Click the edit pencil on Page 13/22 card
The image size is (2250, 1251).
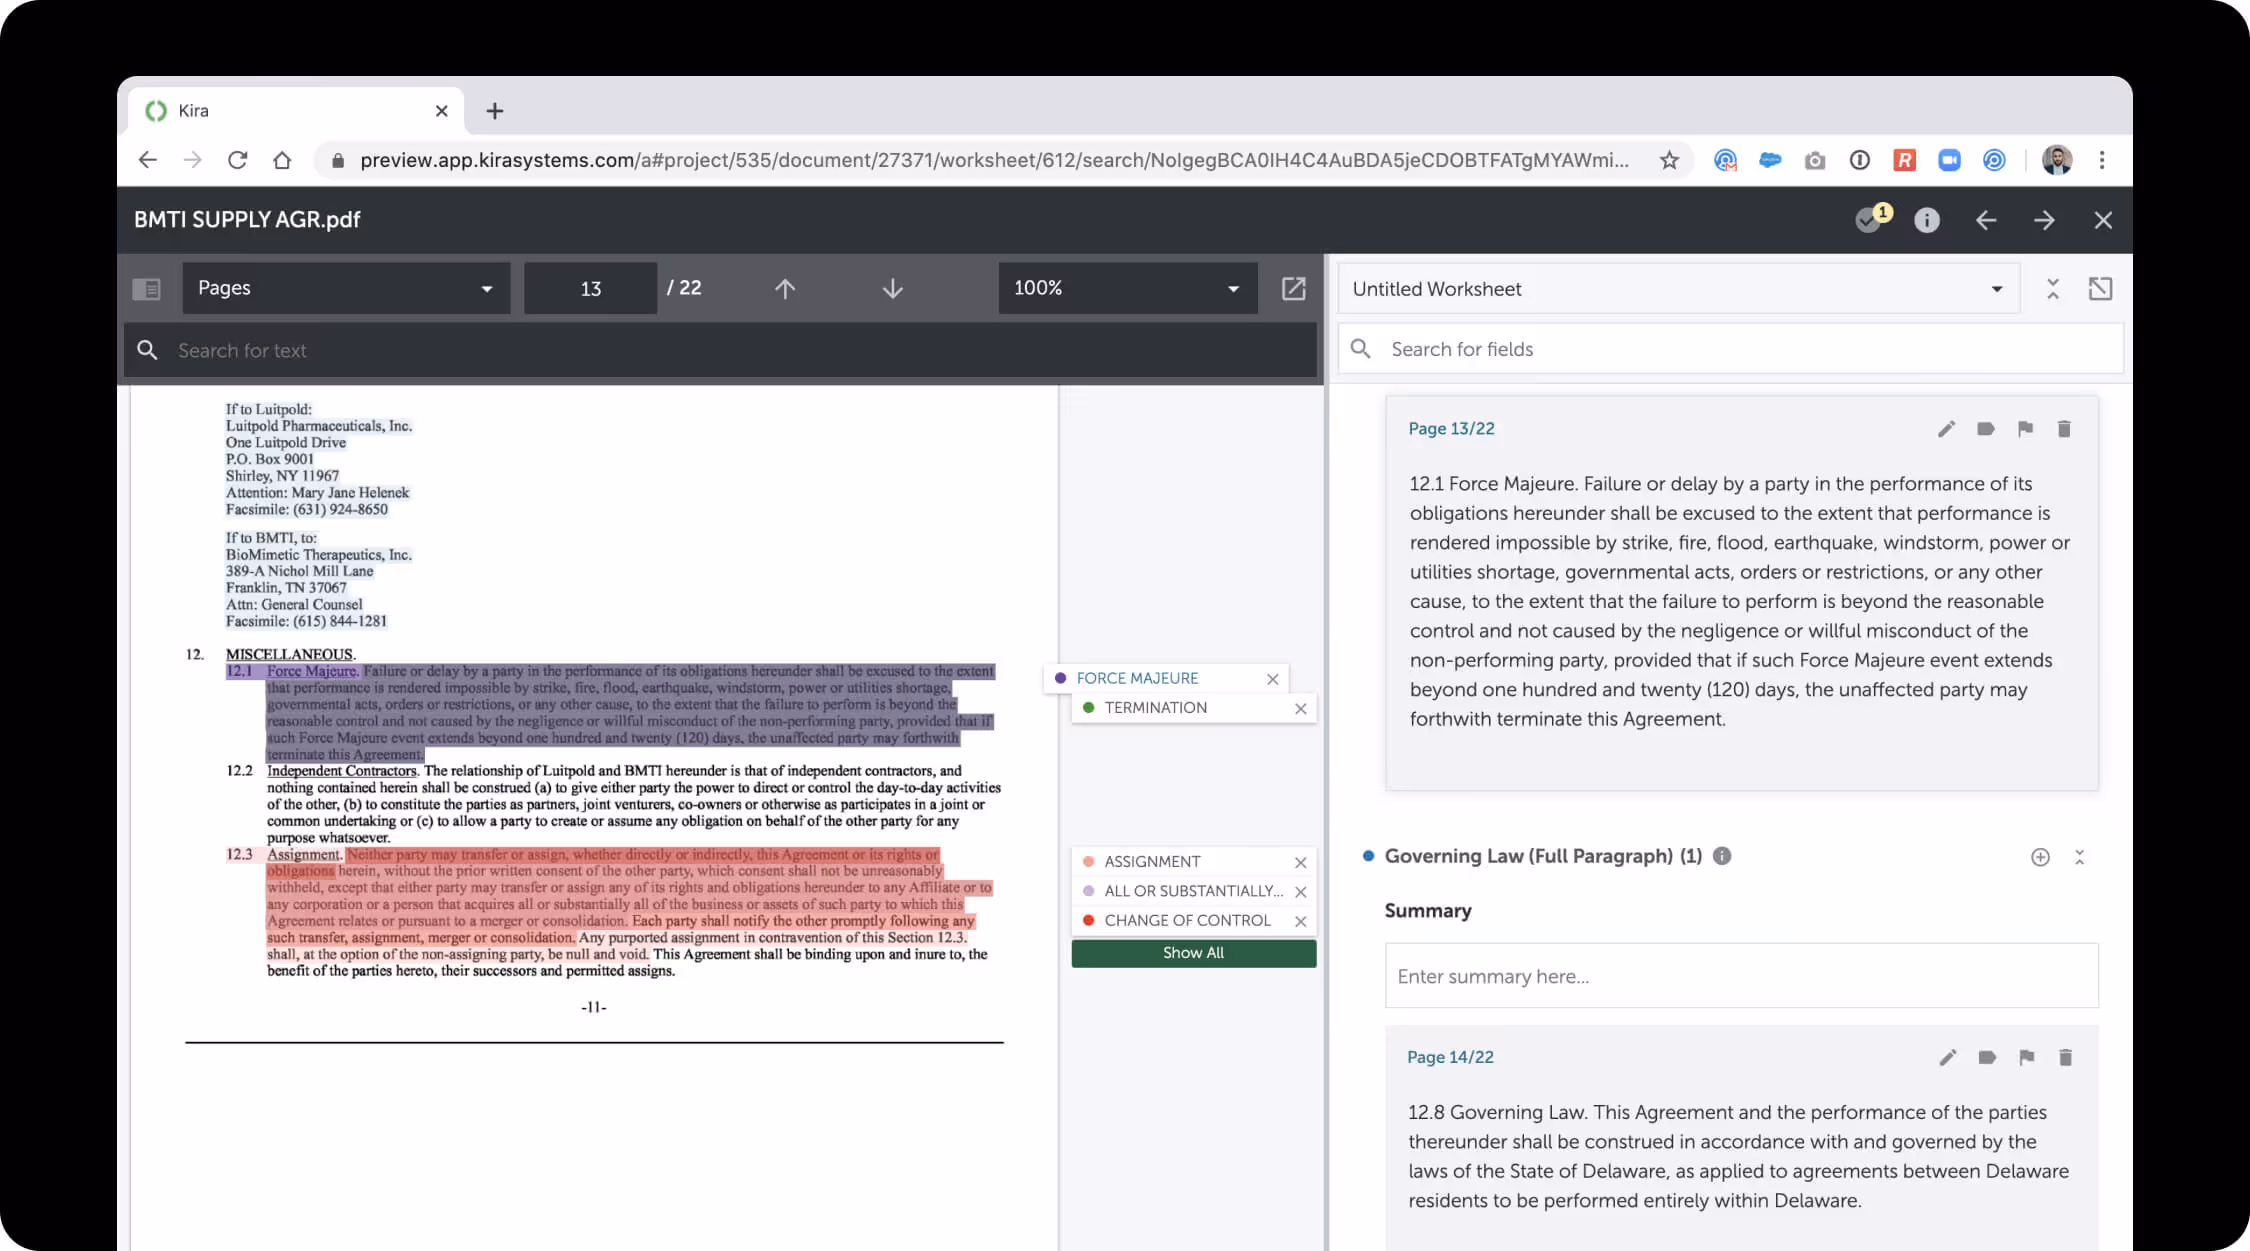click(1945, 429)
